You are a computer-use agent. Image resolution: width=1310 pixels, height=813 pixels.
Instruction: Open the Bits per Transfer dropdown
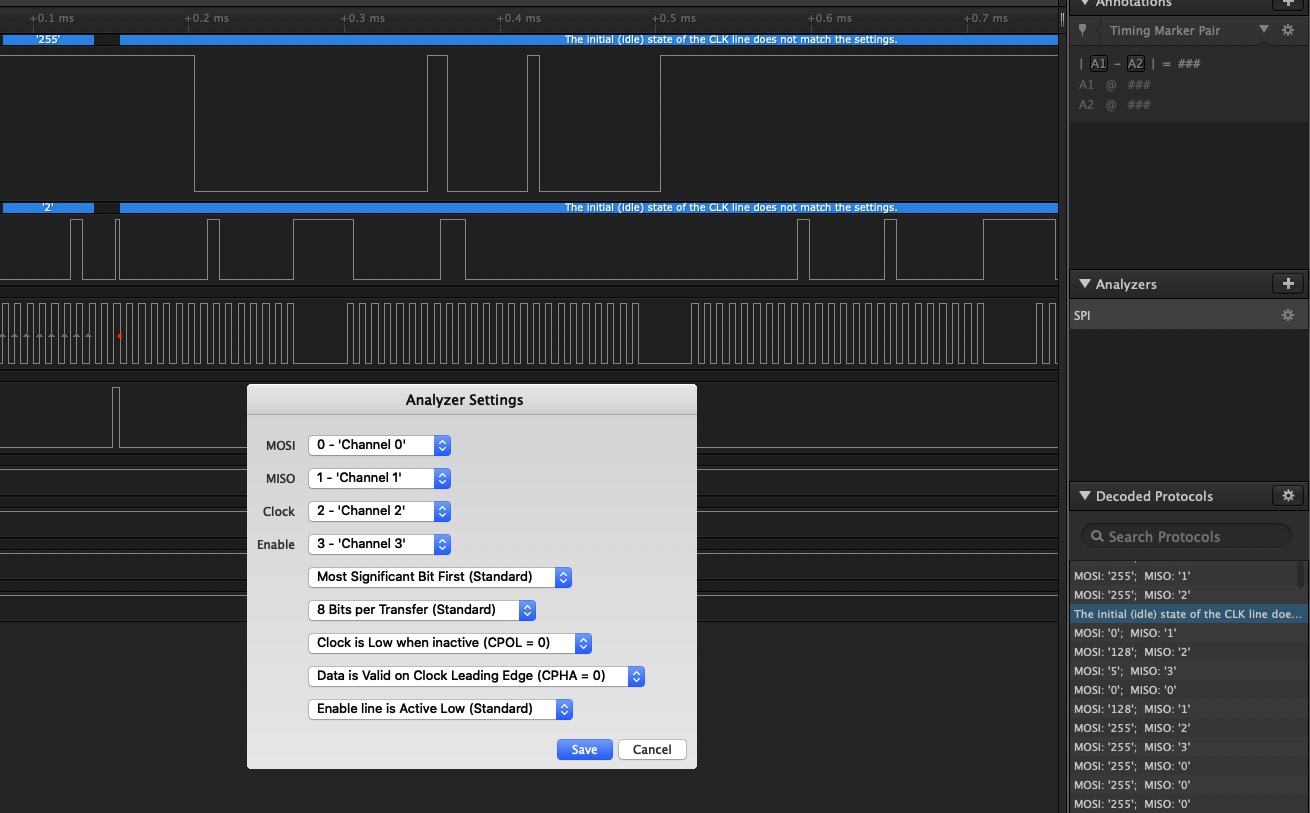[422, 610]
